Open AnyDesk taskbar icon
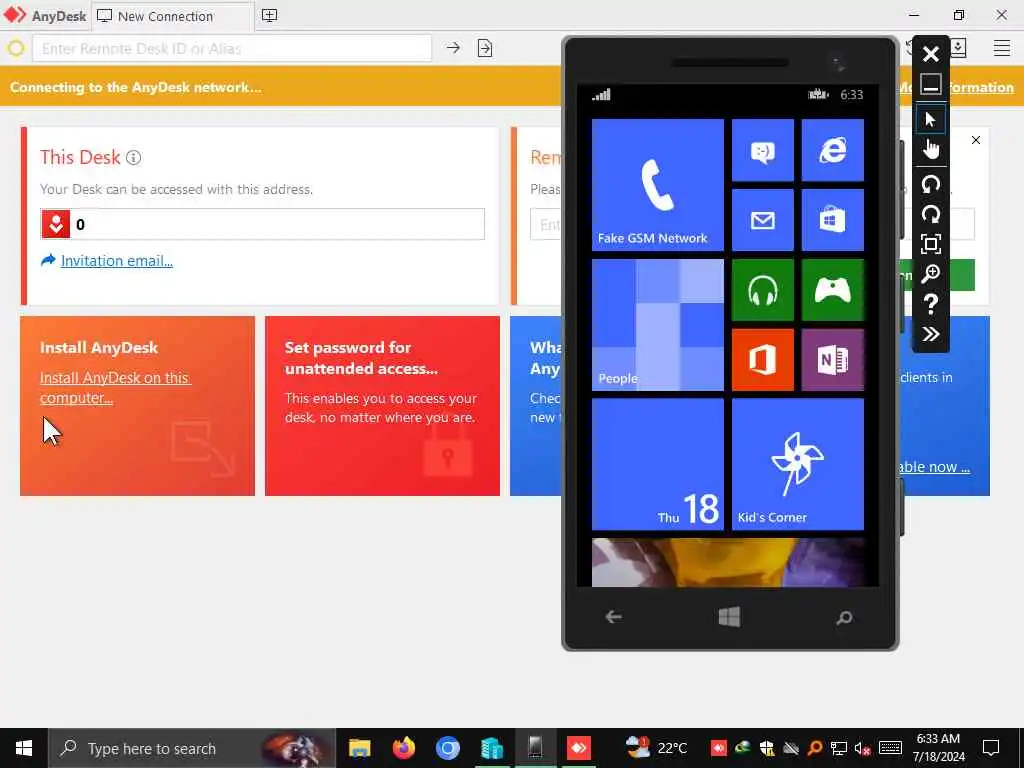1024x768 pixels. pyautogui.click(x=579, y=748)
